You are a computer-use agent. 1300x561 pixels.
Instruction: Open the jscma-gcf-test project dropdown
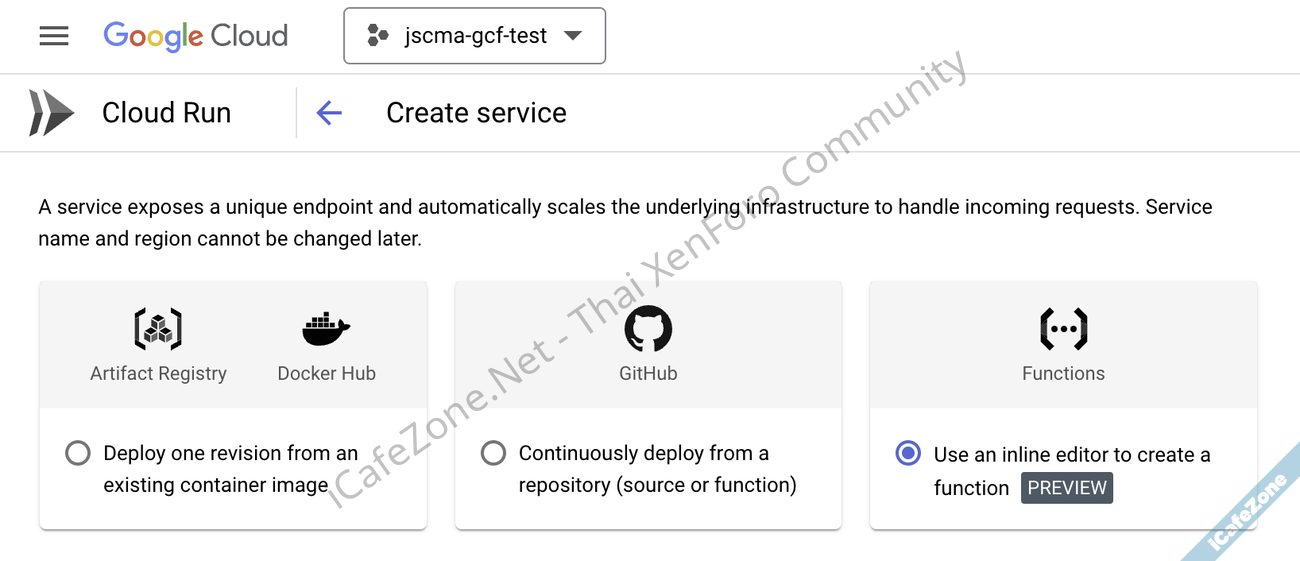coord(475,36)
